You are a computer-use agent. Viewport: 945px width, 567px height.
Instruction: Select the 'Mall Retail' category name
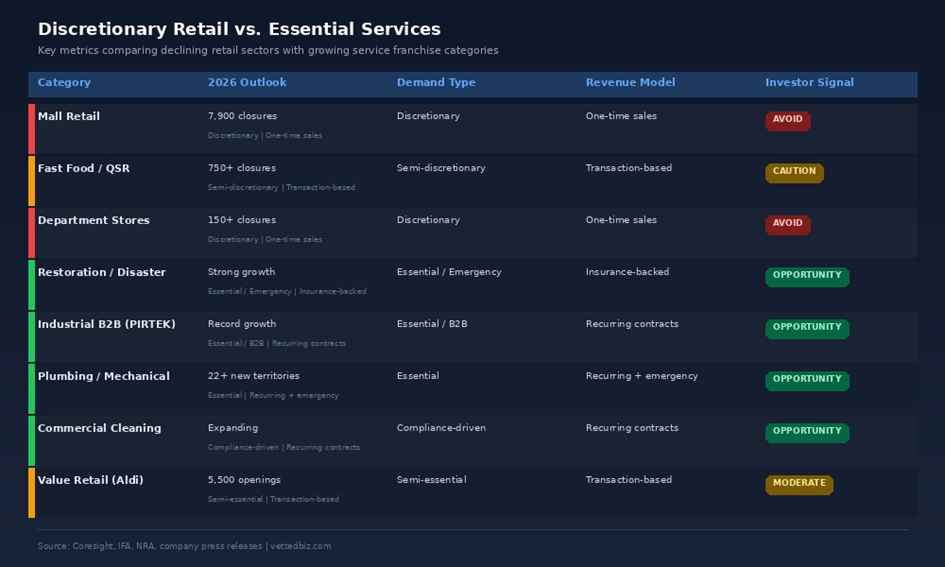click(x=69, y=116)
